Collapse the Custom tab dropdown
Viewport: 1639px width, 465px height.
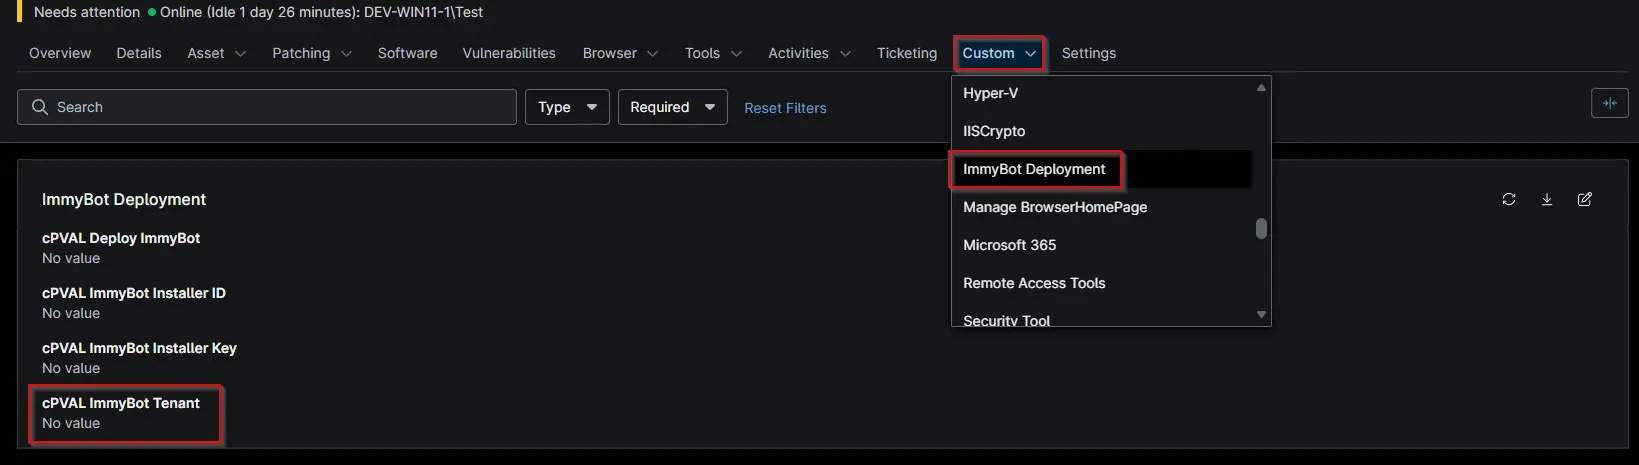(x=999, y=53)
